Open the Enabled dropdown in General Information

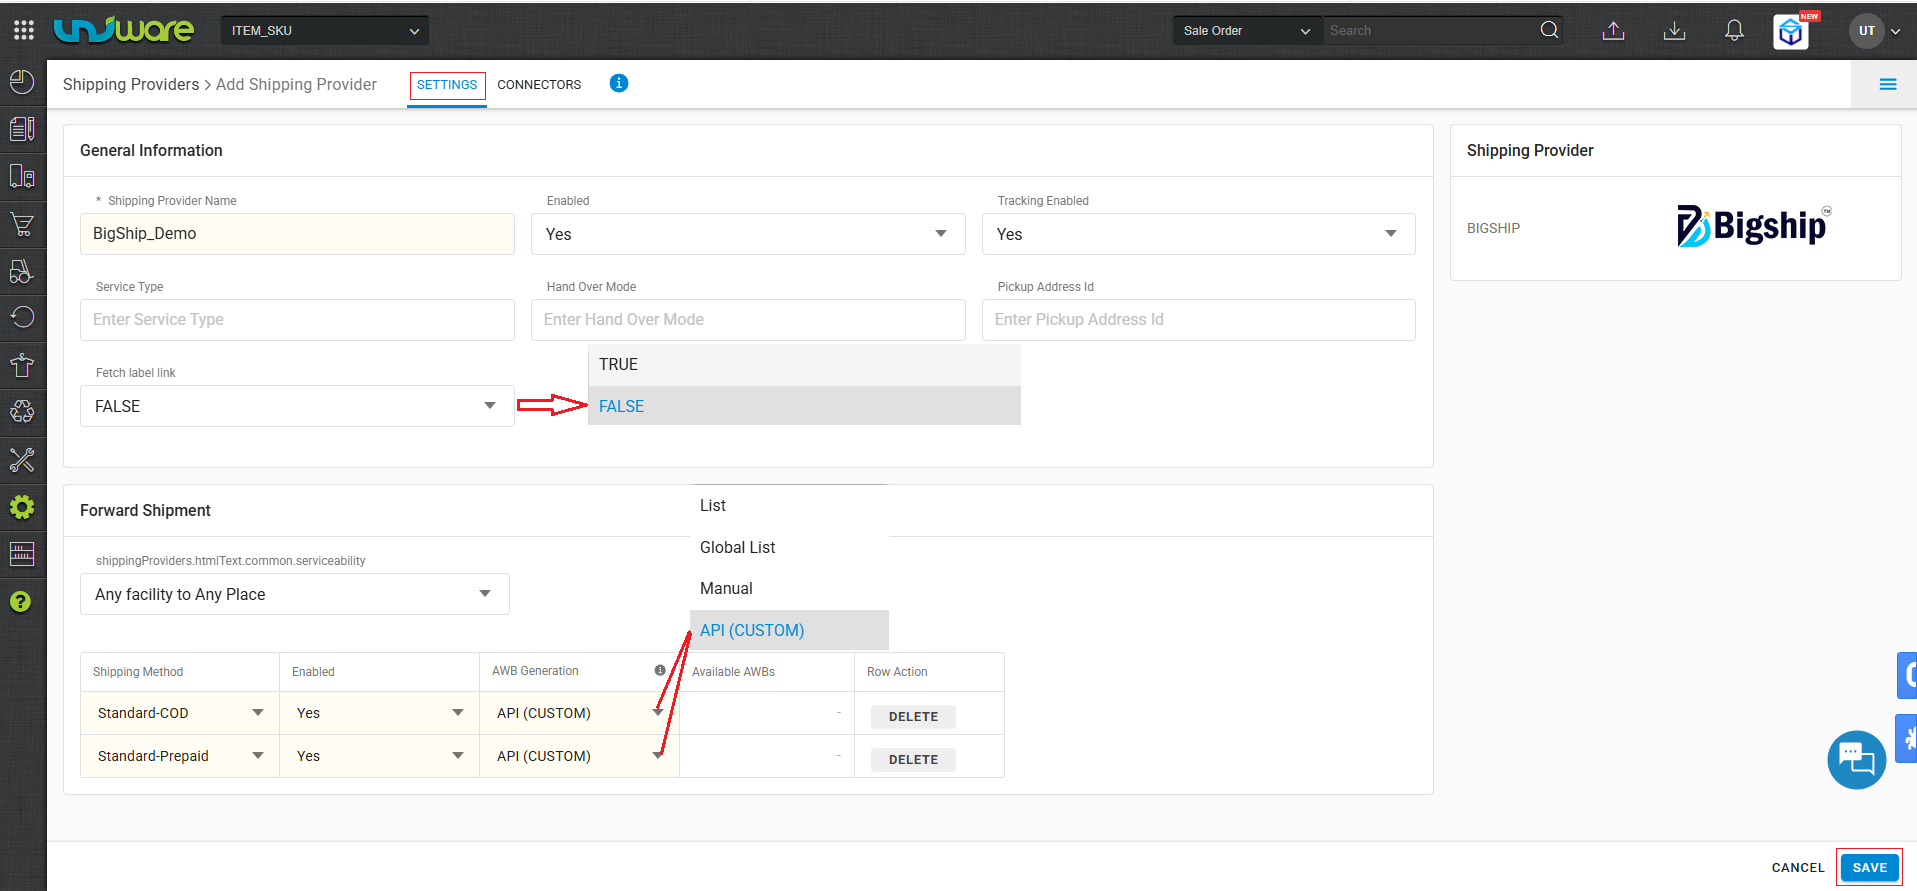(748, 234)
